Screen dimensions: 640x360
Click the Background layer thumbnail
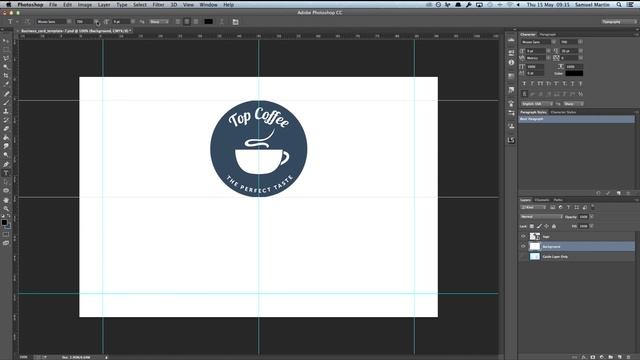(x=535, y=246)
